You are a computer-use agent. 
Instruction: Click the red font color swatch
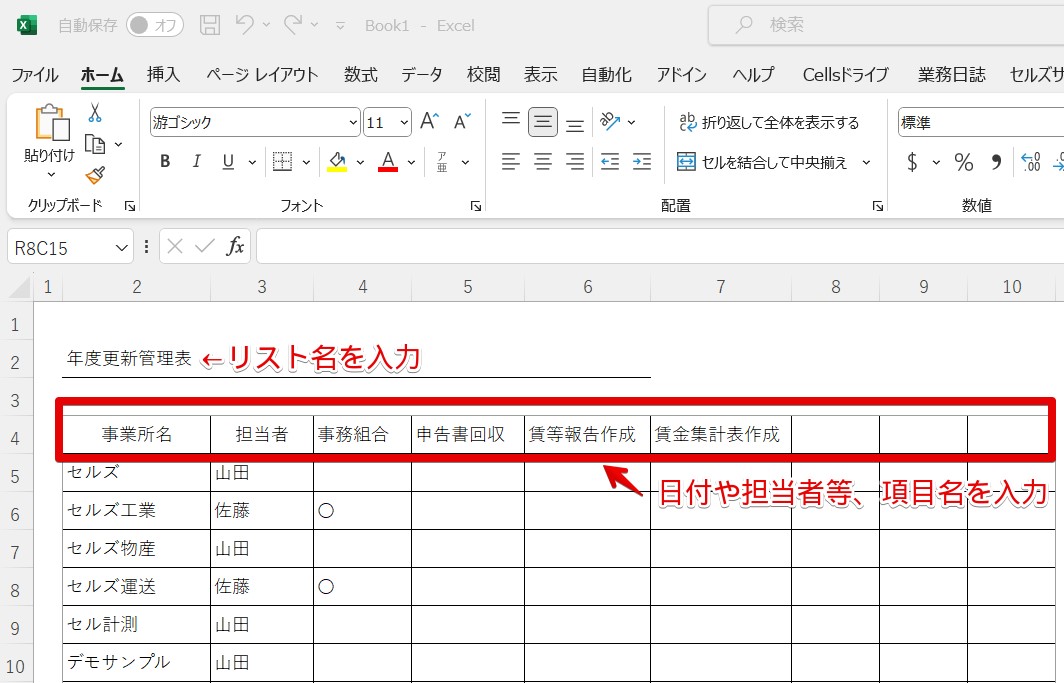[x=387, y=161]
